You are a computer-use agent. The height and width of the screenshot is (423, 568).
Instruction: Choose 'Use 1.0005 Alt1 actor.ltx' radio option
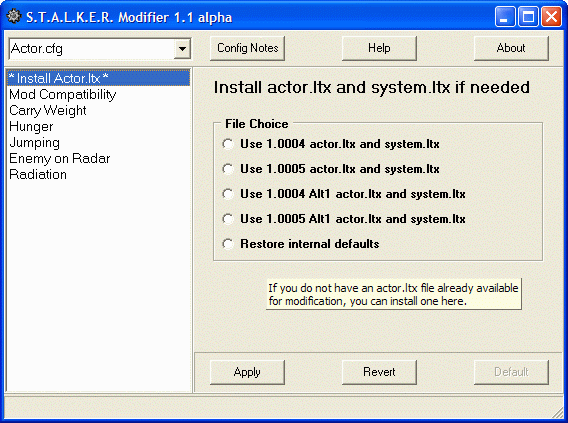click(x=228, y=219)
